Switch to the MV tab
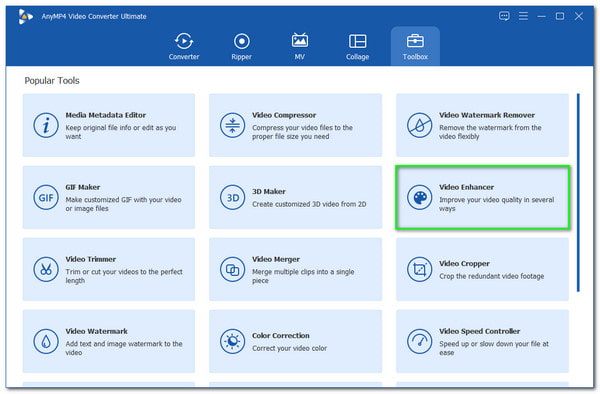The width and height of the screenshot is (600, 394). pos(300,46)
